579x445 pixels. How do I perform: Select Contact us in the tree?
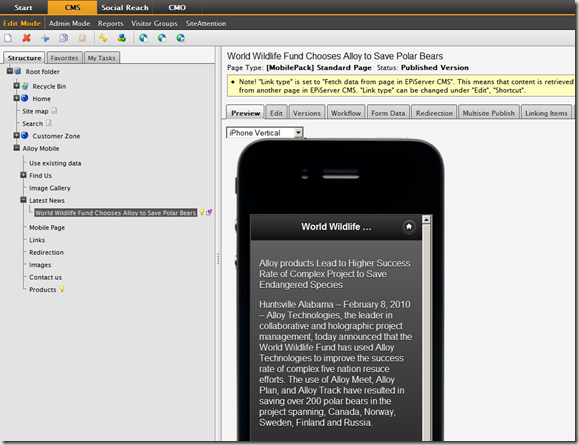tap(45, 277)
